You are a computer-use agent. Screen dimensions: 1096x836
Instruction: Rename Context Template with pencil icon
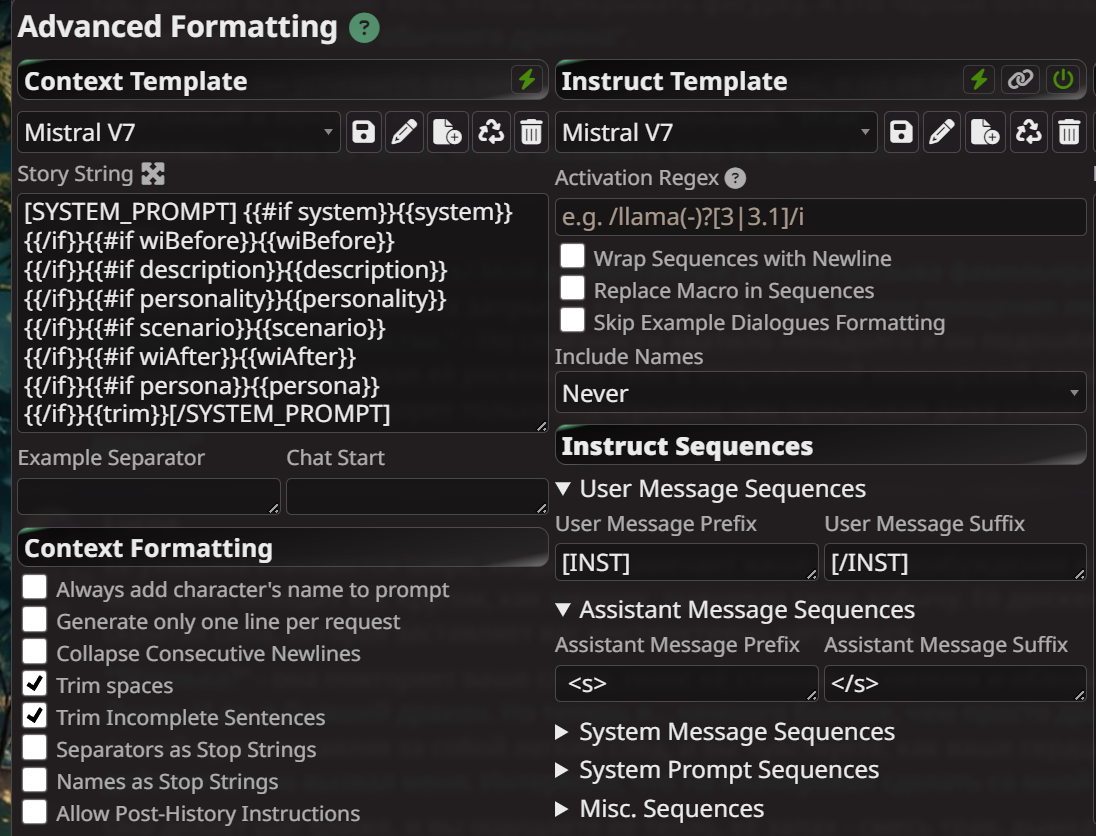pyautogui.click(x=405, y=132)
